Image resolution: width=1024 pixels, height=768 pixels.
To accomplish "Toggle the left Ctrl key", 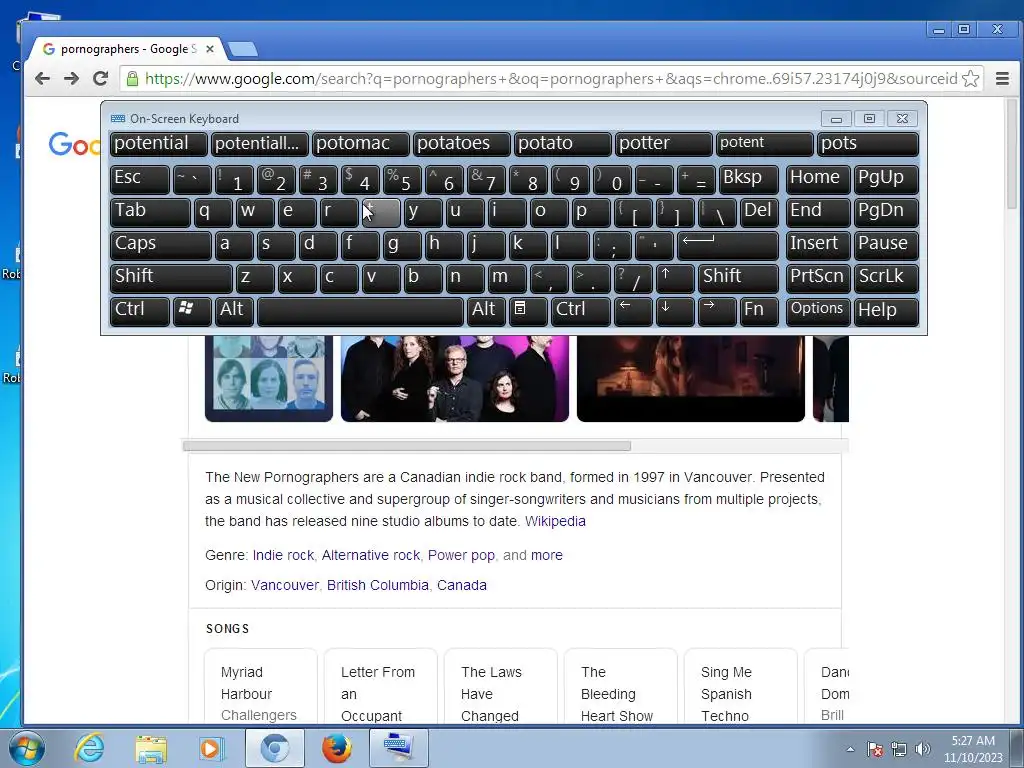I will point(140,311).
